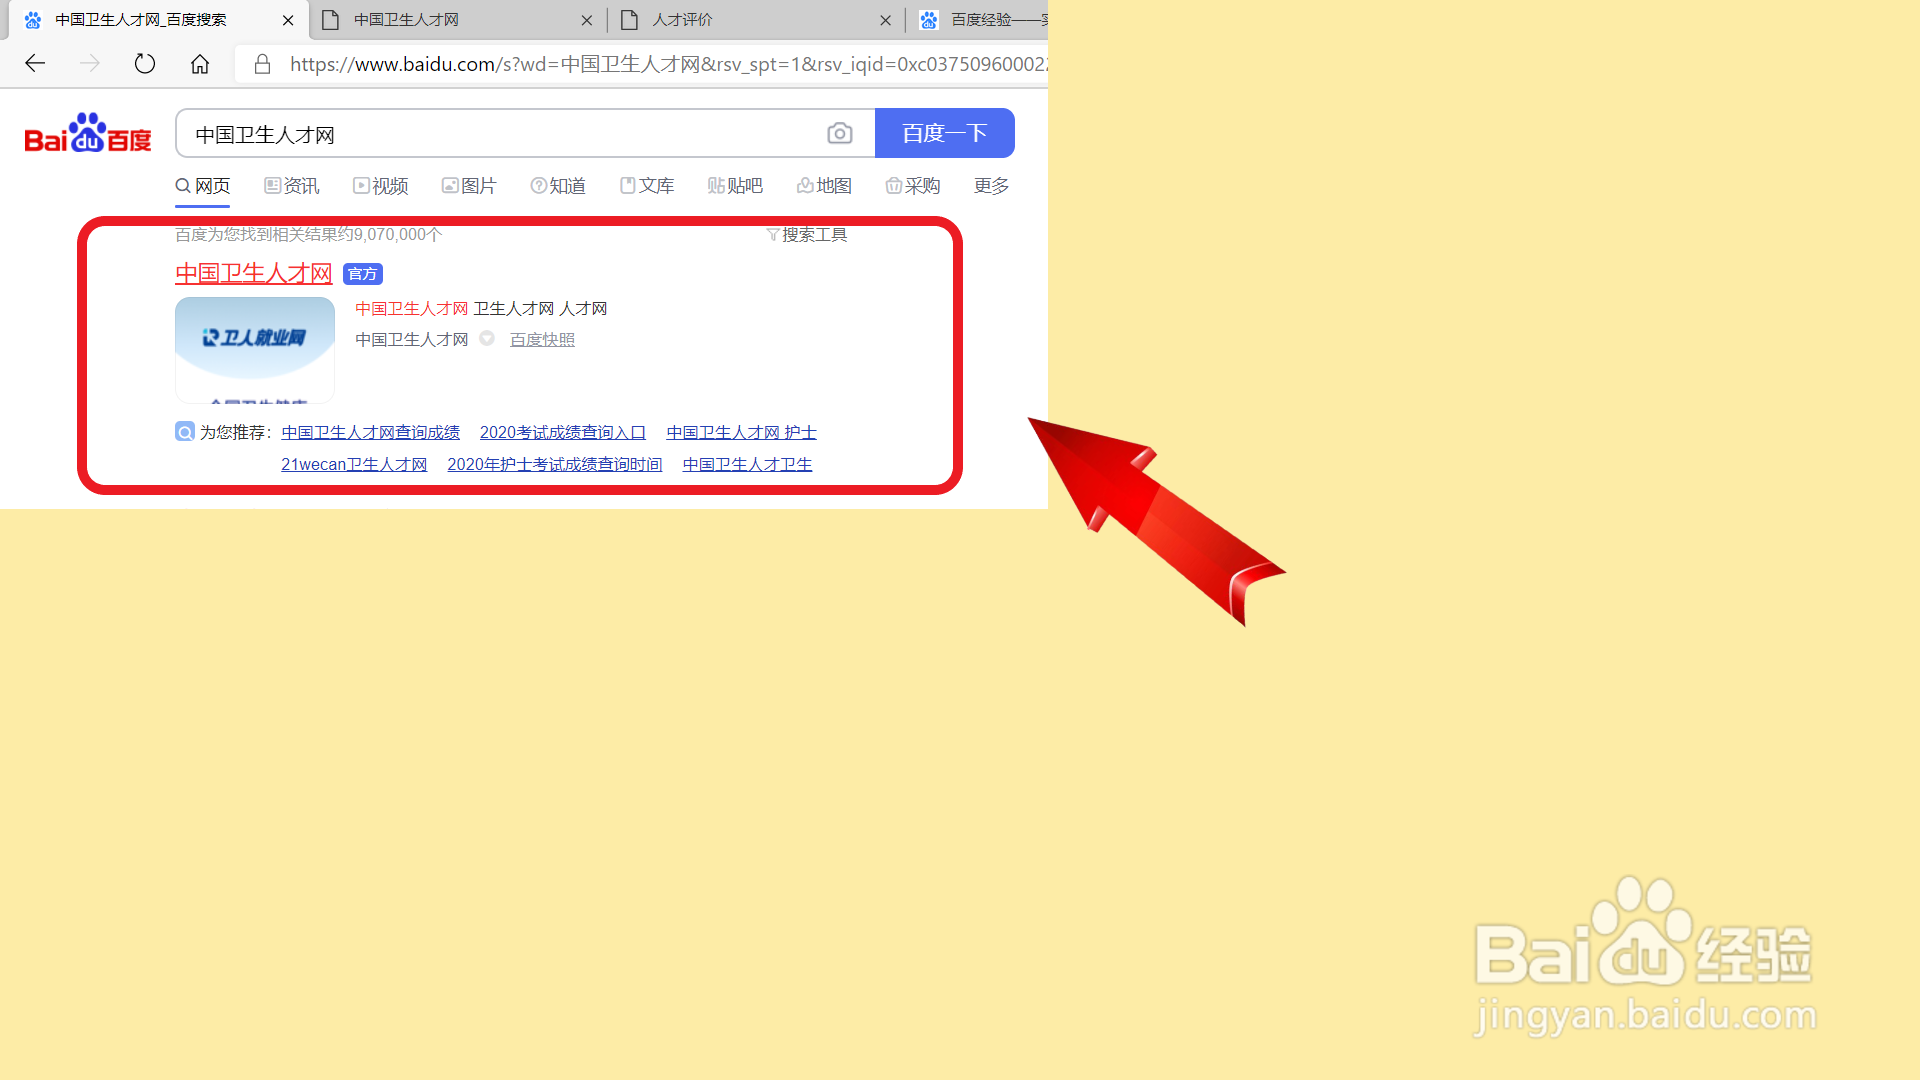This screenshot has height=1080, width=1920.
Task: Open the 百度快照 cached link
Action: 542,340
